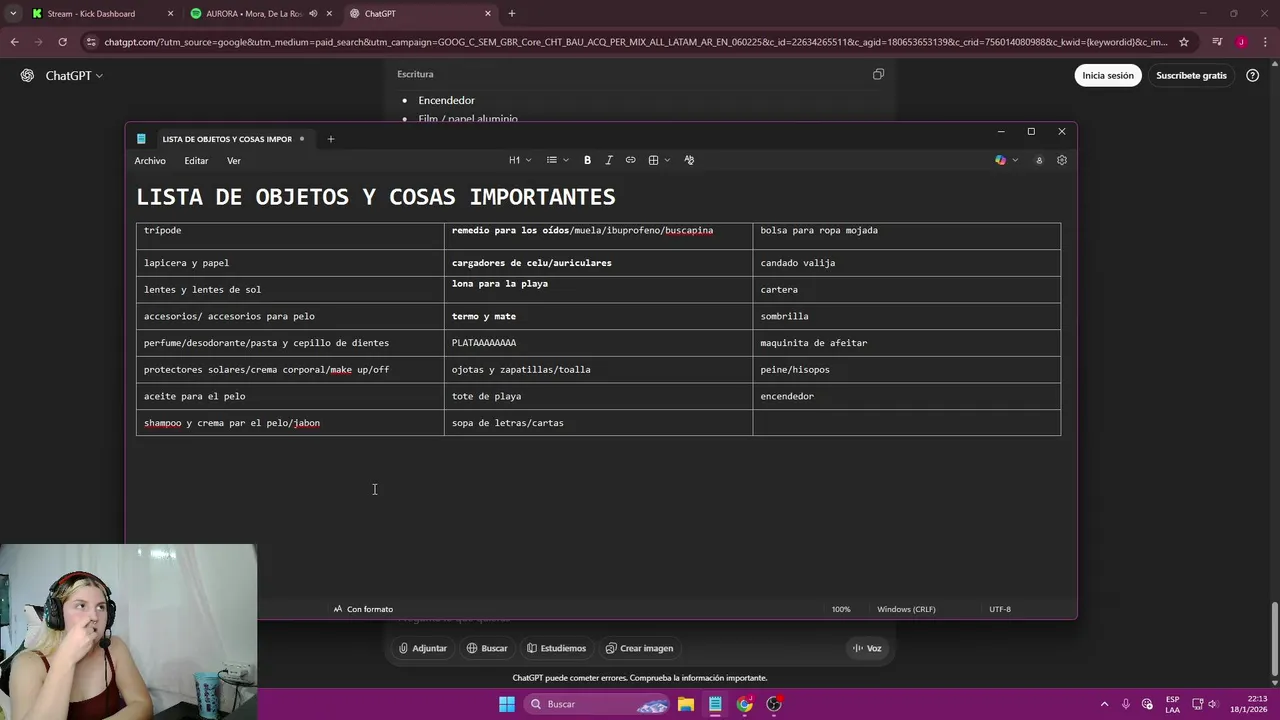Open the Notepad account profile icon

click(x=1039, y=160)
